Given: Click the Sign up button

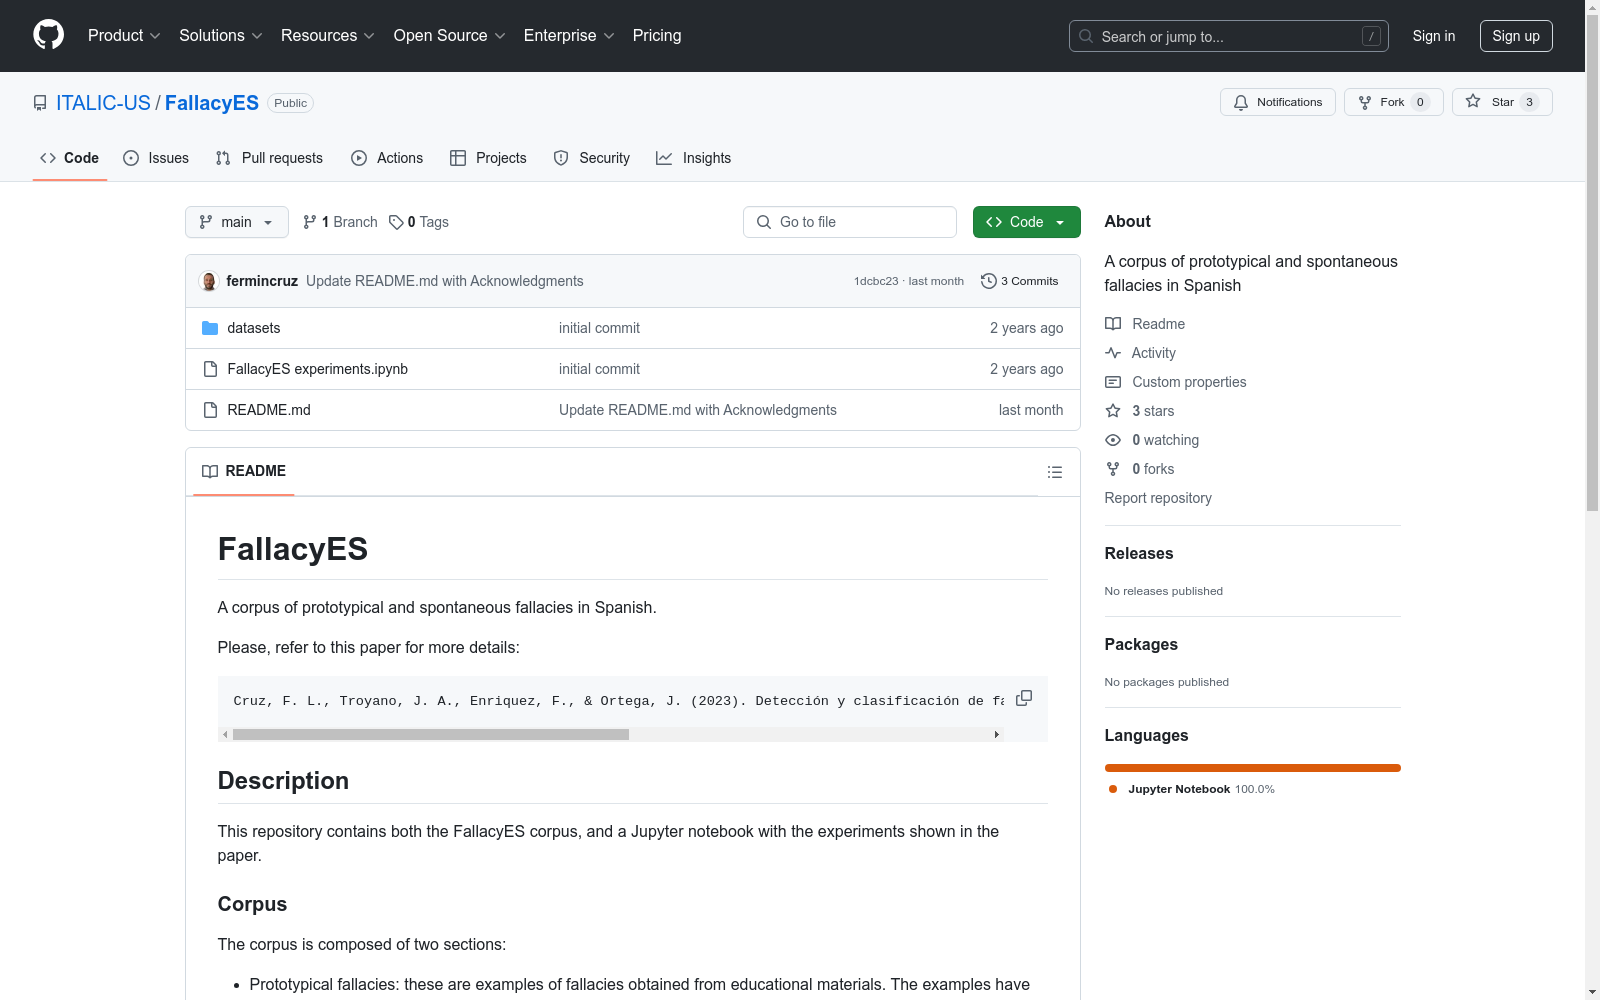Looking at the screenshot, I should pos(1516,36).
